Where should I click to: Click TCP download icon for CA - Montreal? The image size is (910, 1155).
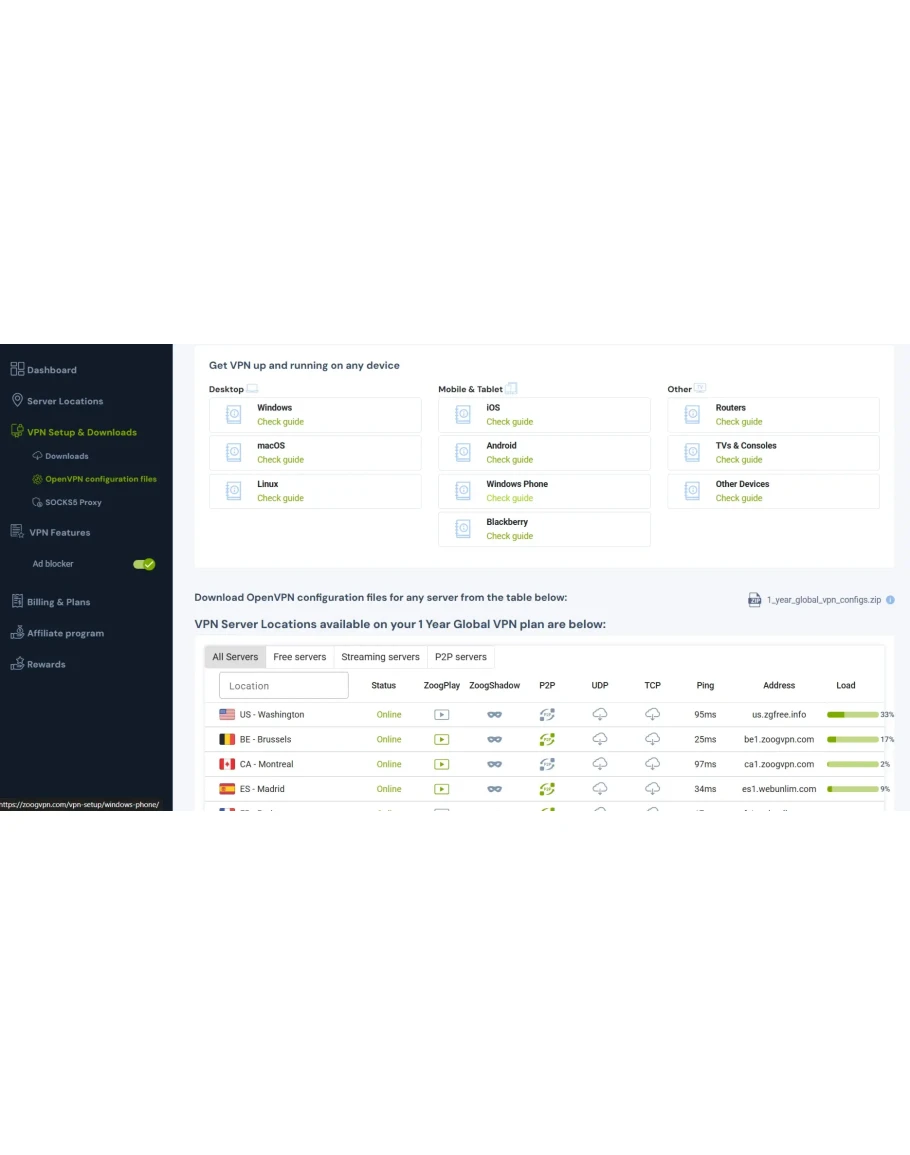[652, 764]
